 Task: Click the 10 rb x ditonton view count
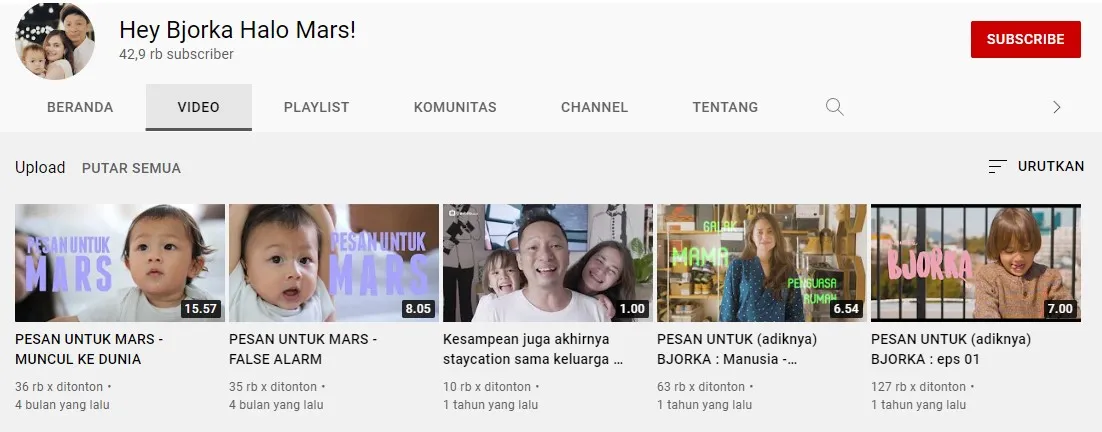point(487,387)
